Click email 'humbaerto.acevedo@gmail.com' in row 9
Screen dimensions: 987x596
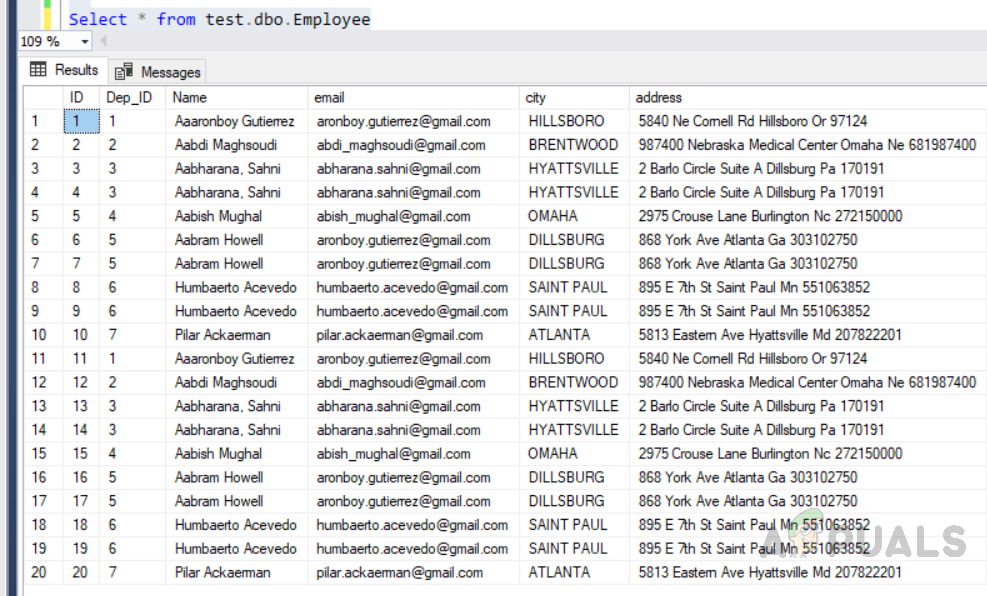pyautogui.click(x=412, y=311)
